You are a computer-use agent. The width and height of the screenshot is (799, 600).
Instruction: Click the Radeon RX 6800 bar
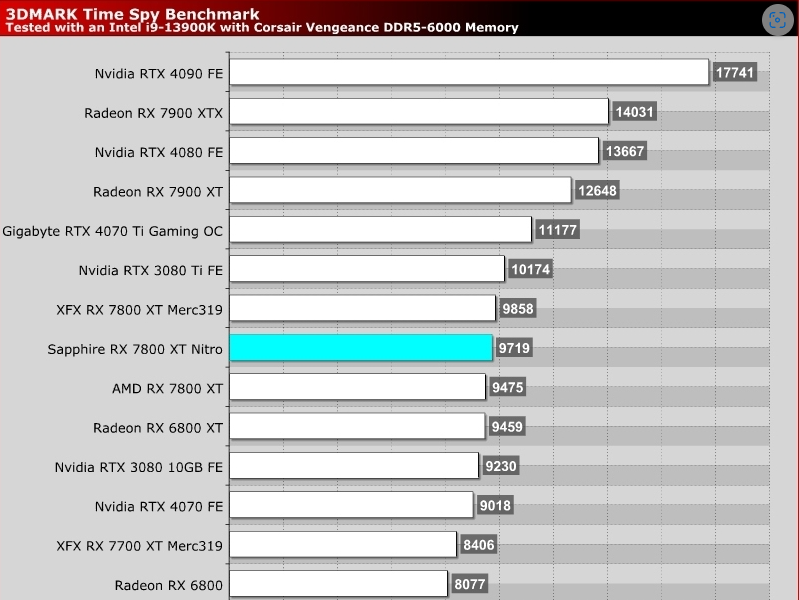(338, 584)
